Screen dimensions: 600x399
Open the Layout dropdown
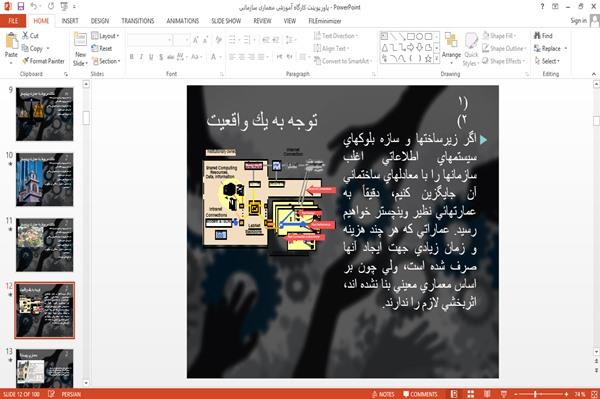[106, 36]
